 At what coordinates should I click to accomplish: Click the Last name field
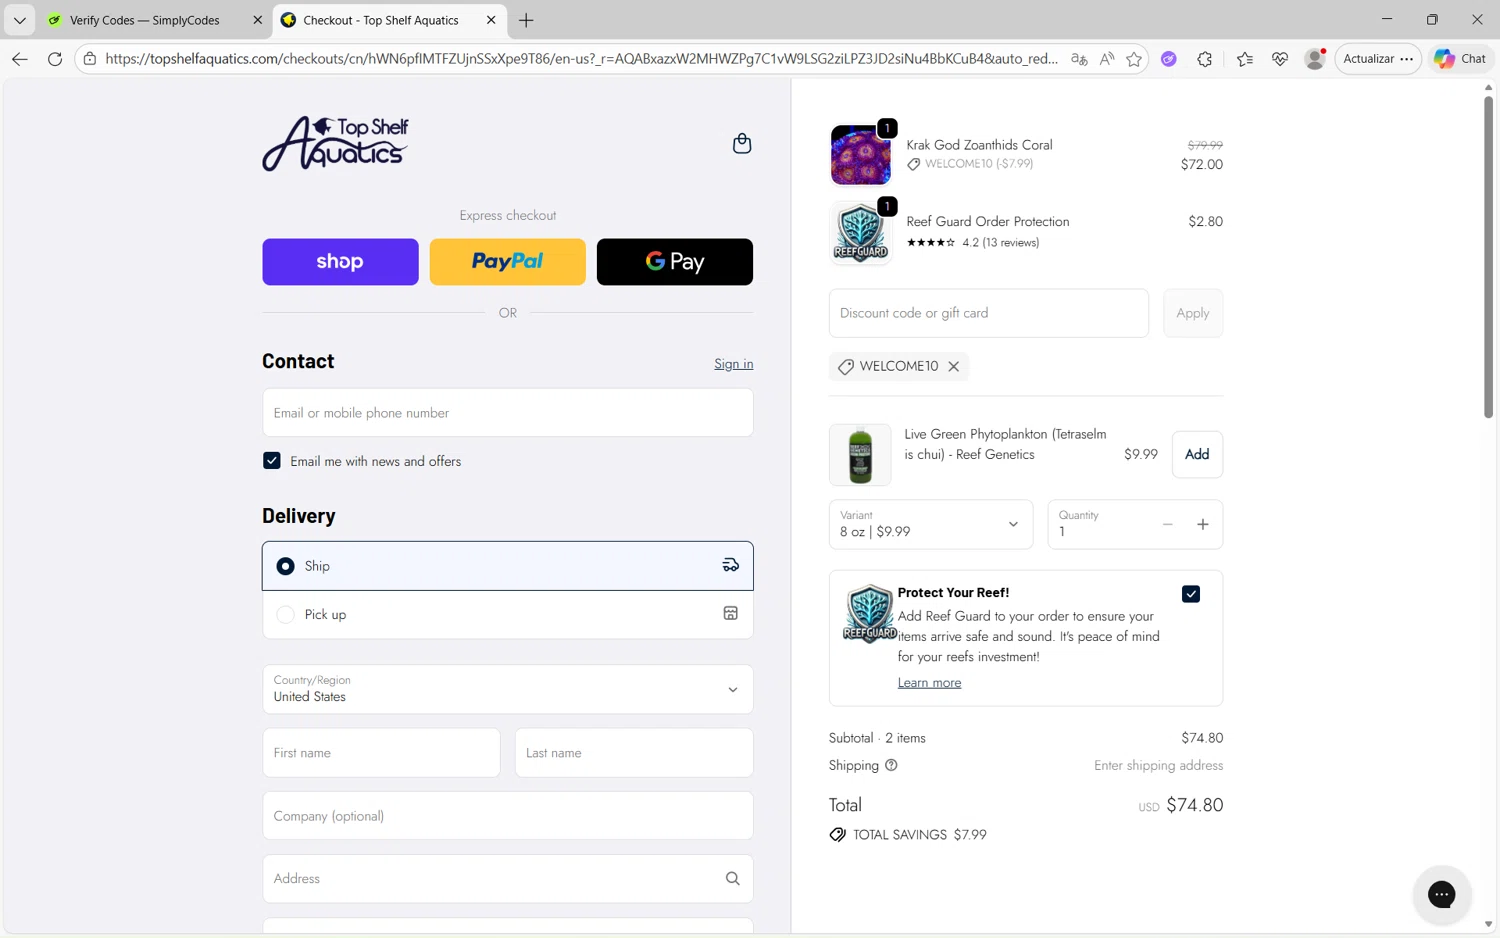click(634, 753)
